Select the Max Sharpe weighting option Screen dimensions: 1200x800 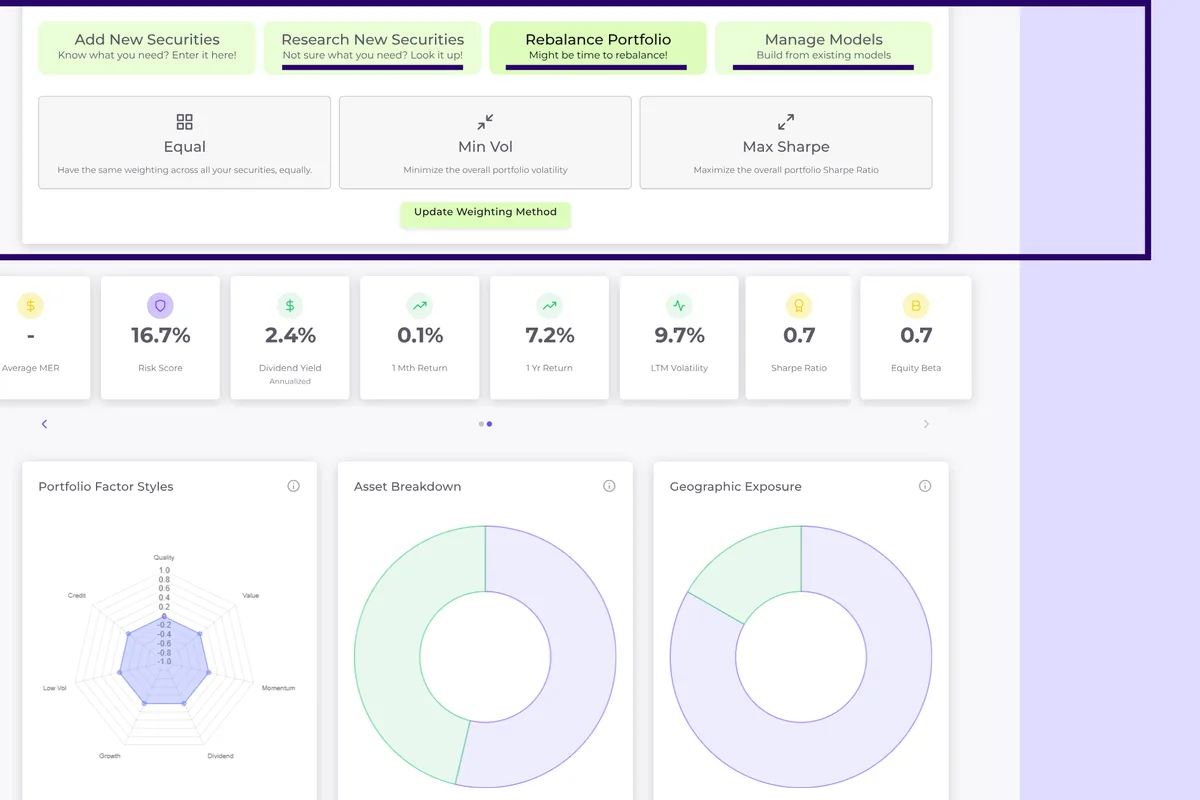785,142
